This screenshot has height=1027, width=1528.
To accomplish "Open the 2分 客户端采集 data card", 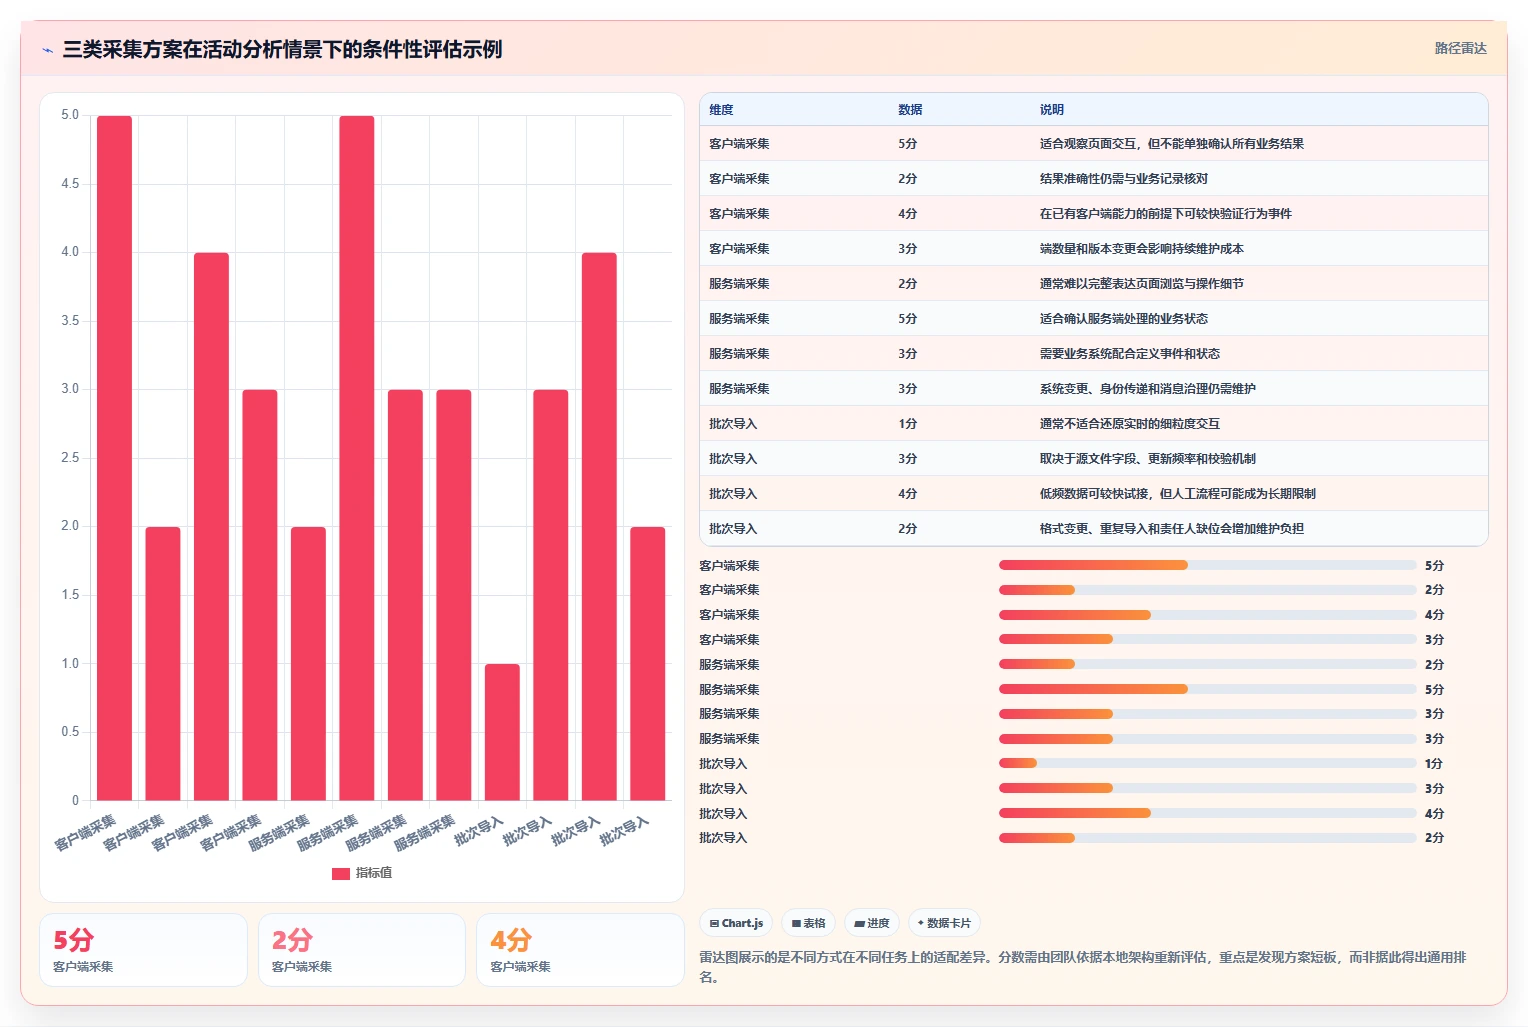I will [x=362, y=950].
